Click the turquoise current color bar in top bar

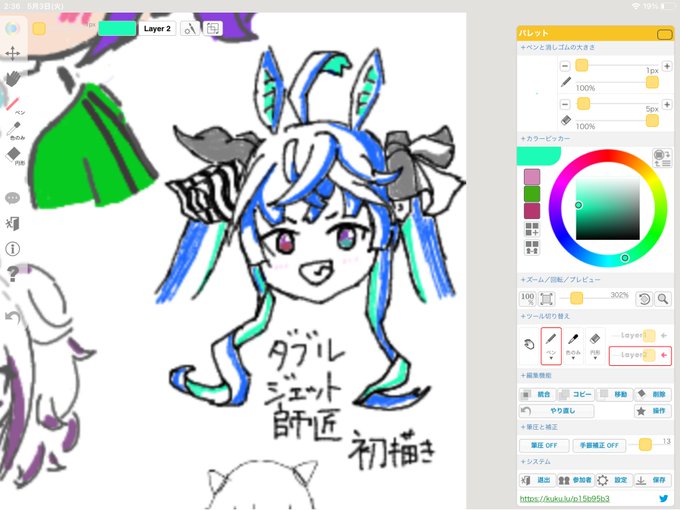click(x=117, y=29)
